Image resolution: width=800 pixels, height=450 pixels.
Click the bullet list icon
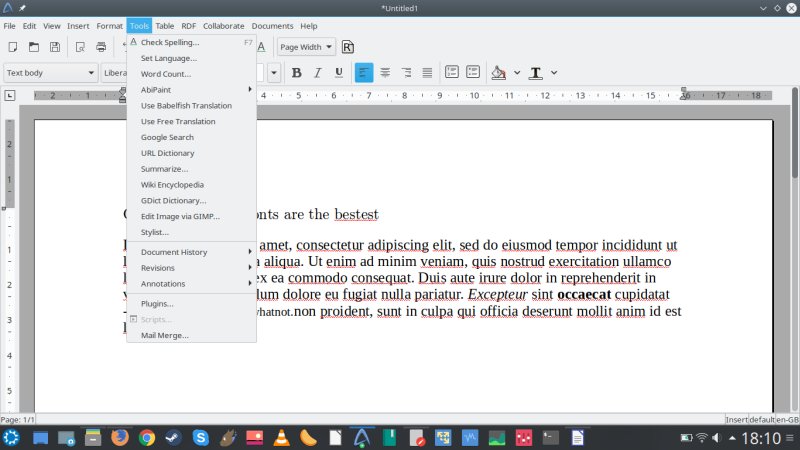(472, 72)
